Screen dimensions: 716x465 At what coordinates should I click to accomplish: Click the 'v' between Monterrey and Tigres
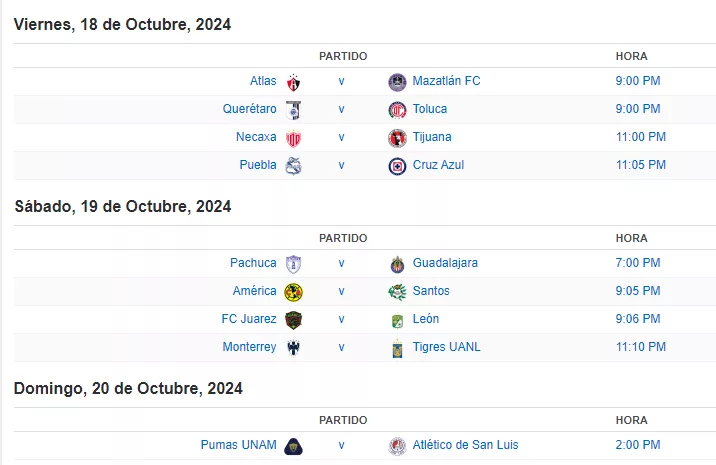tap(341, 348)
